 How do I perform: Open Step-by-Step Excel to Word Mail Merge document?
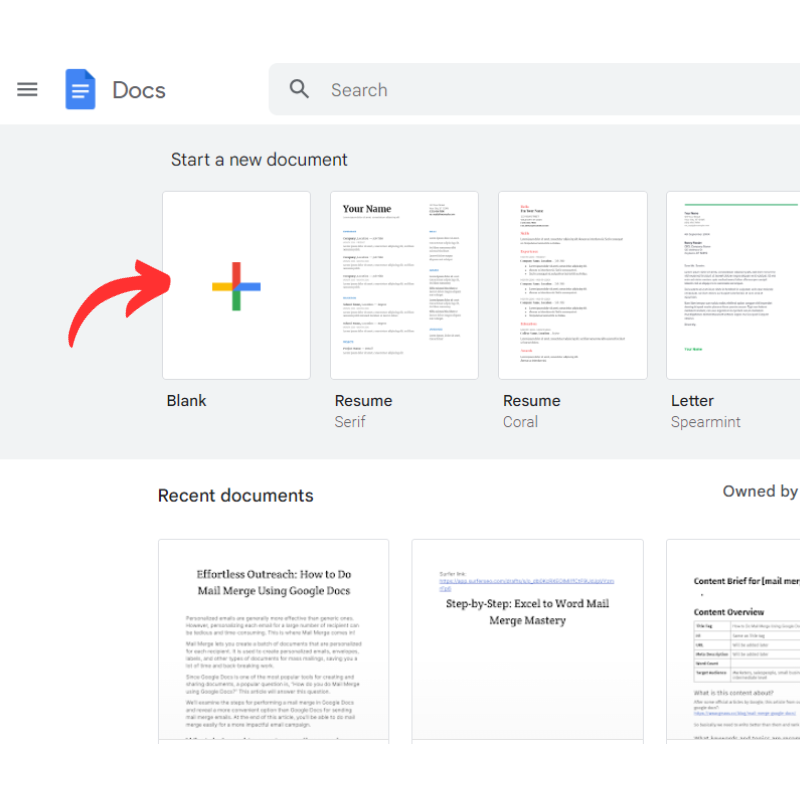[528, 641]
